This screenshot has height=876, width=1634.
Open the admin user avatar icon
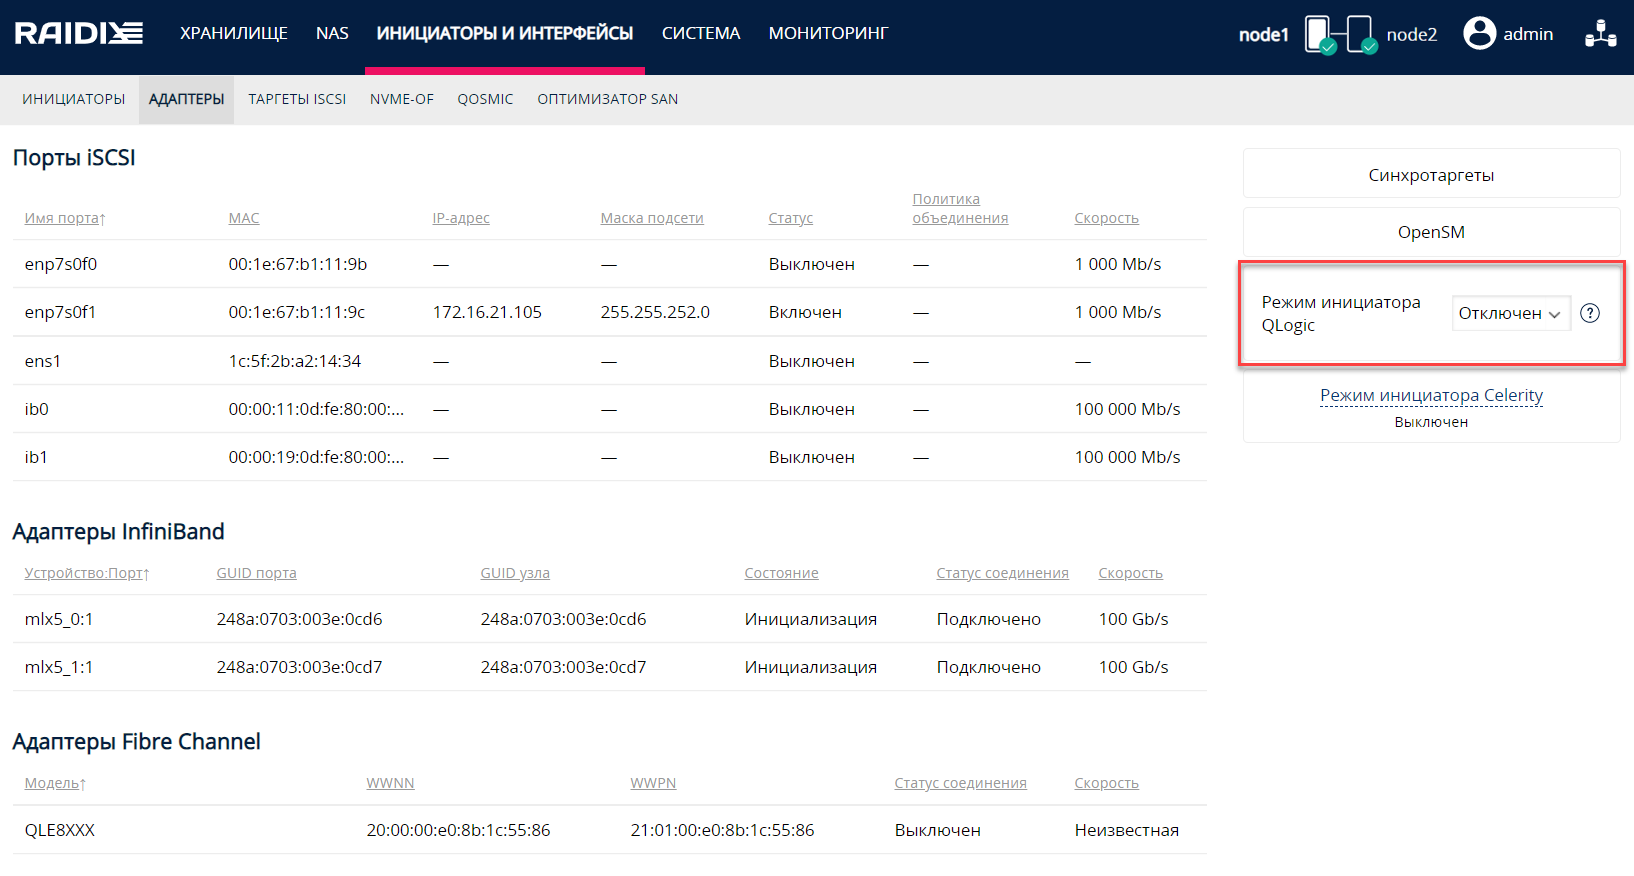(x=1479, y=33)
